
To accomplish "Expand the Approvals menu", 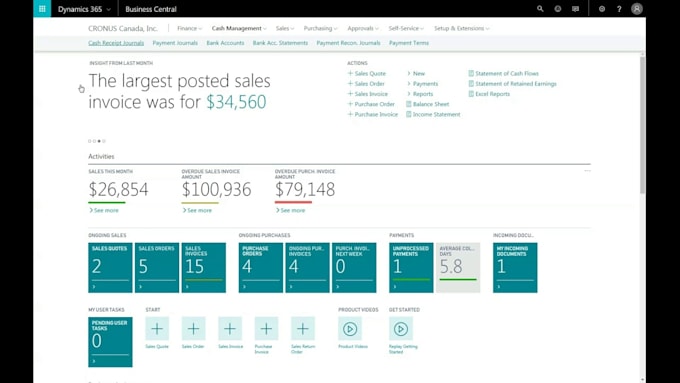I will click(x=363, y=28).
